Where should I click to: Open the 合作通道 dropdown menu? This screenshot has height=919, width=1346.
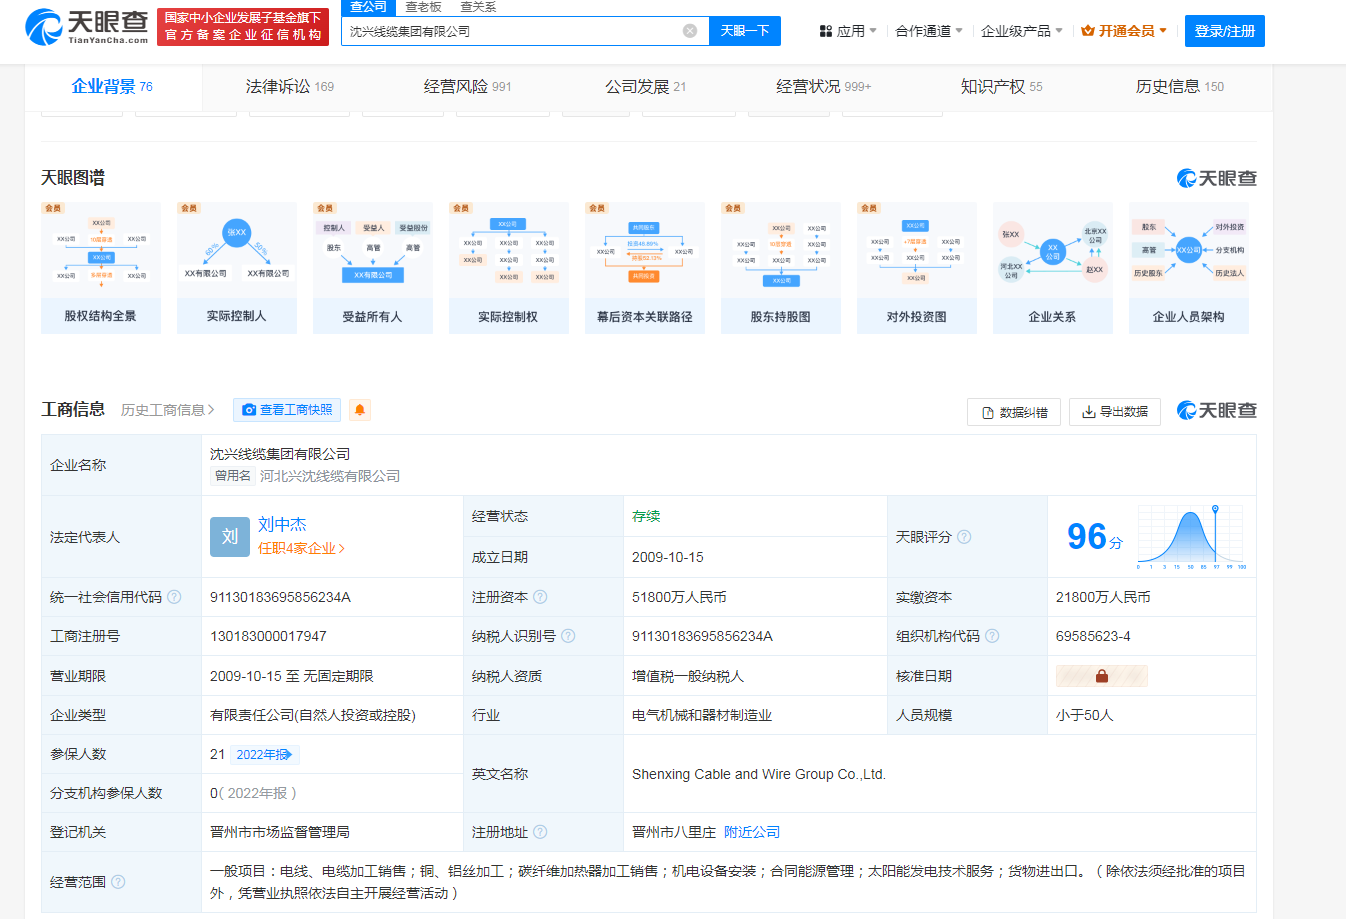pos(929,31)
